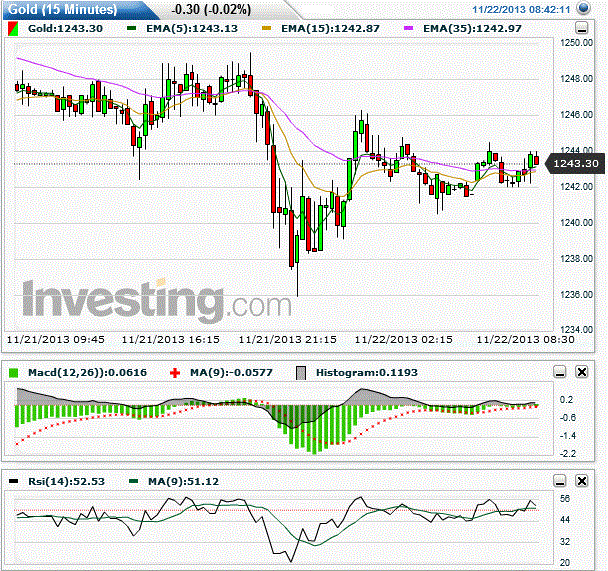Click the 1242.00 price axis label
Image resolution: width=608 pixels, height=571 pixels.
click(576, 186)
